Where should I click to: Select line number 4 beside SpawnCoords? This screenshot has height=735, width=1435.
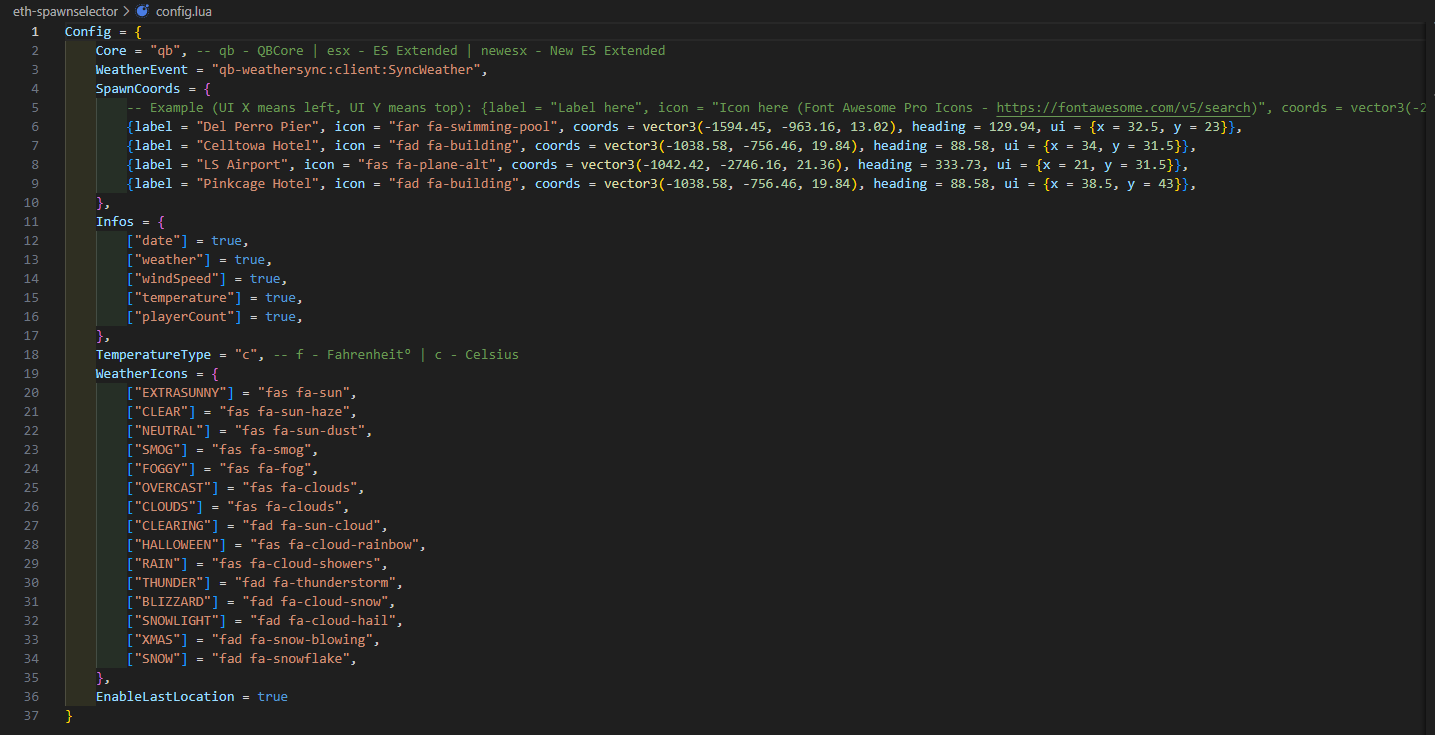click(x=34, y=89)
